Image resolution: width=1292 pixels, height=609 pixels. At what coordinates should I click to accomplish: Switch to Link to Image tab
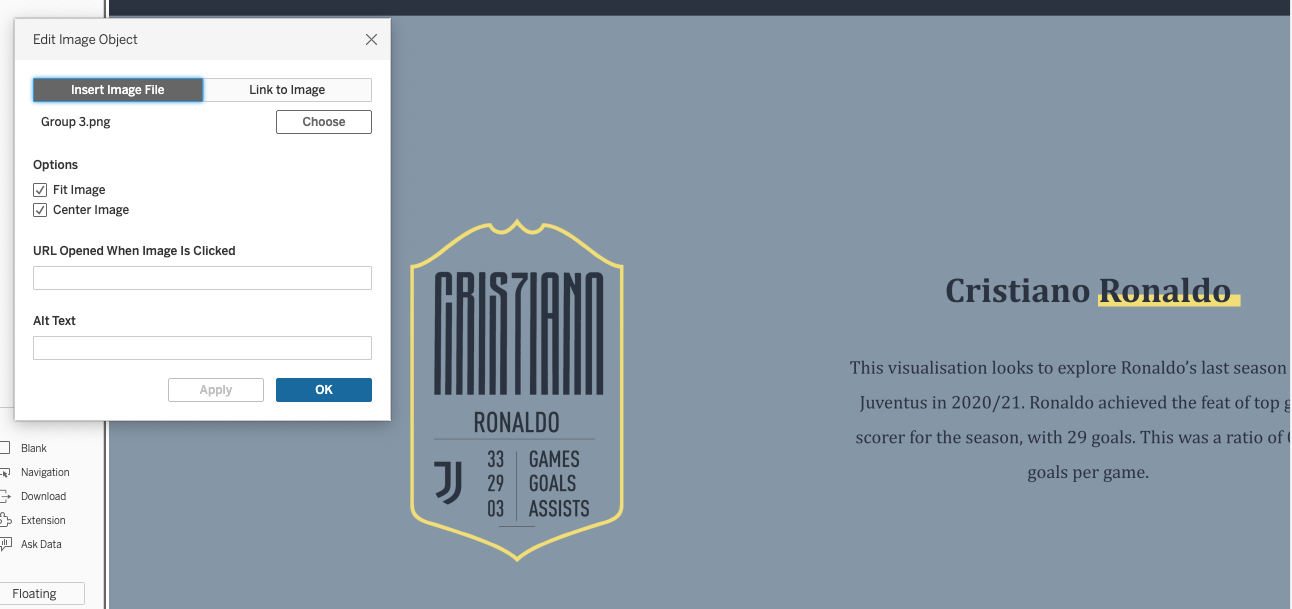(x=287, y=90)
